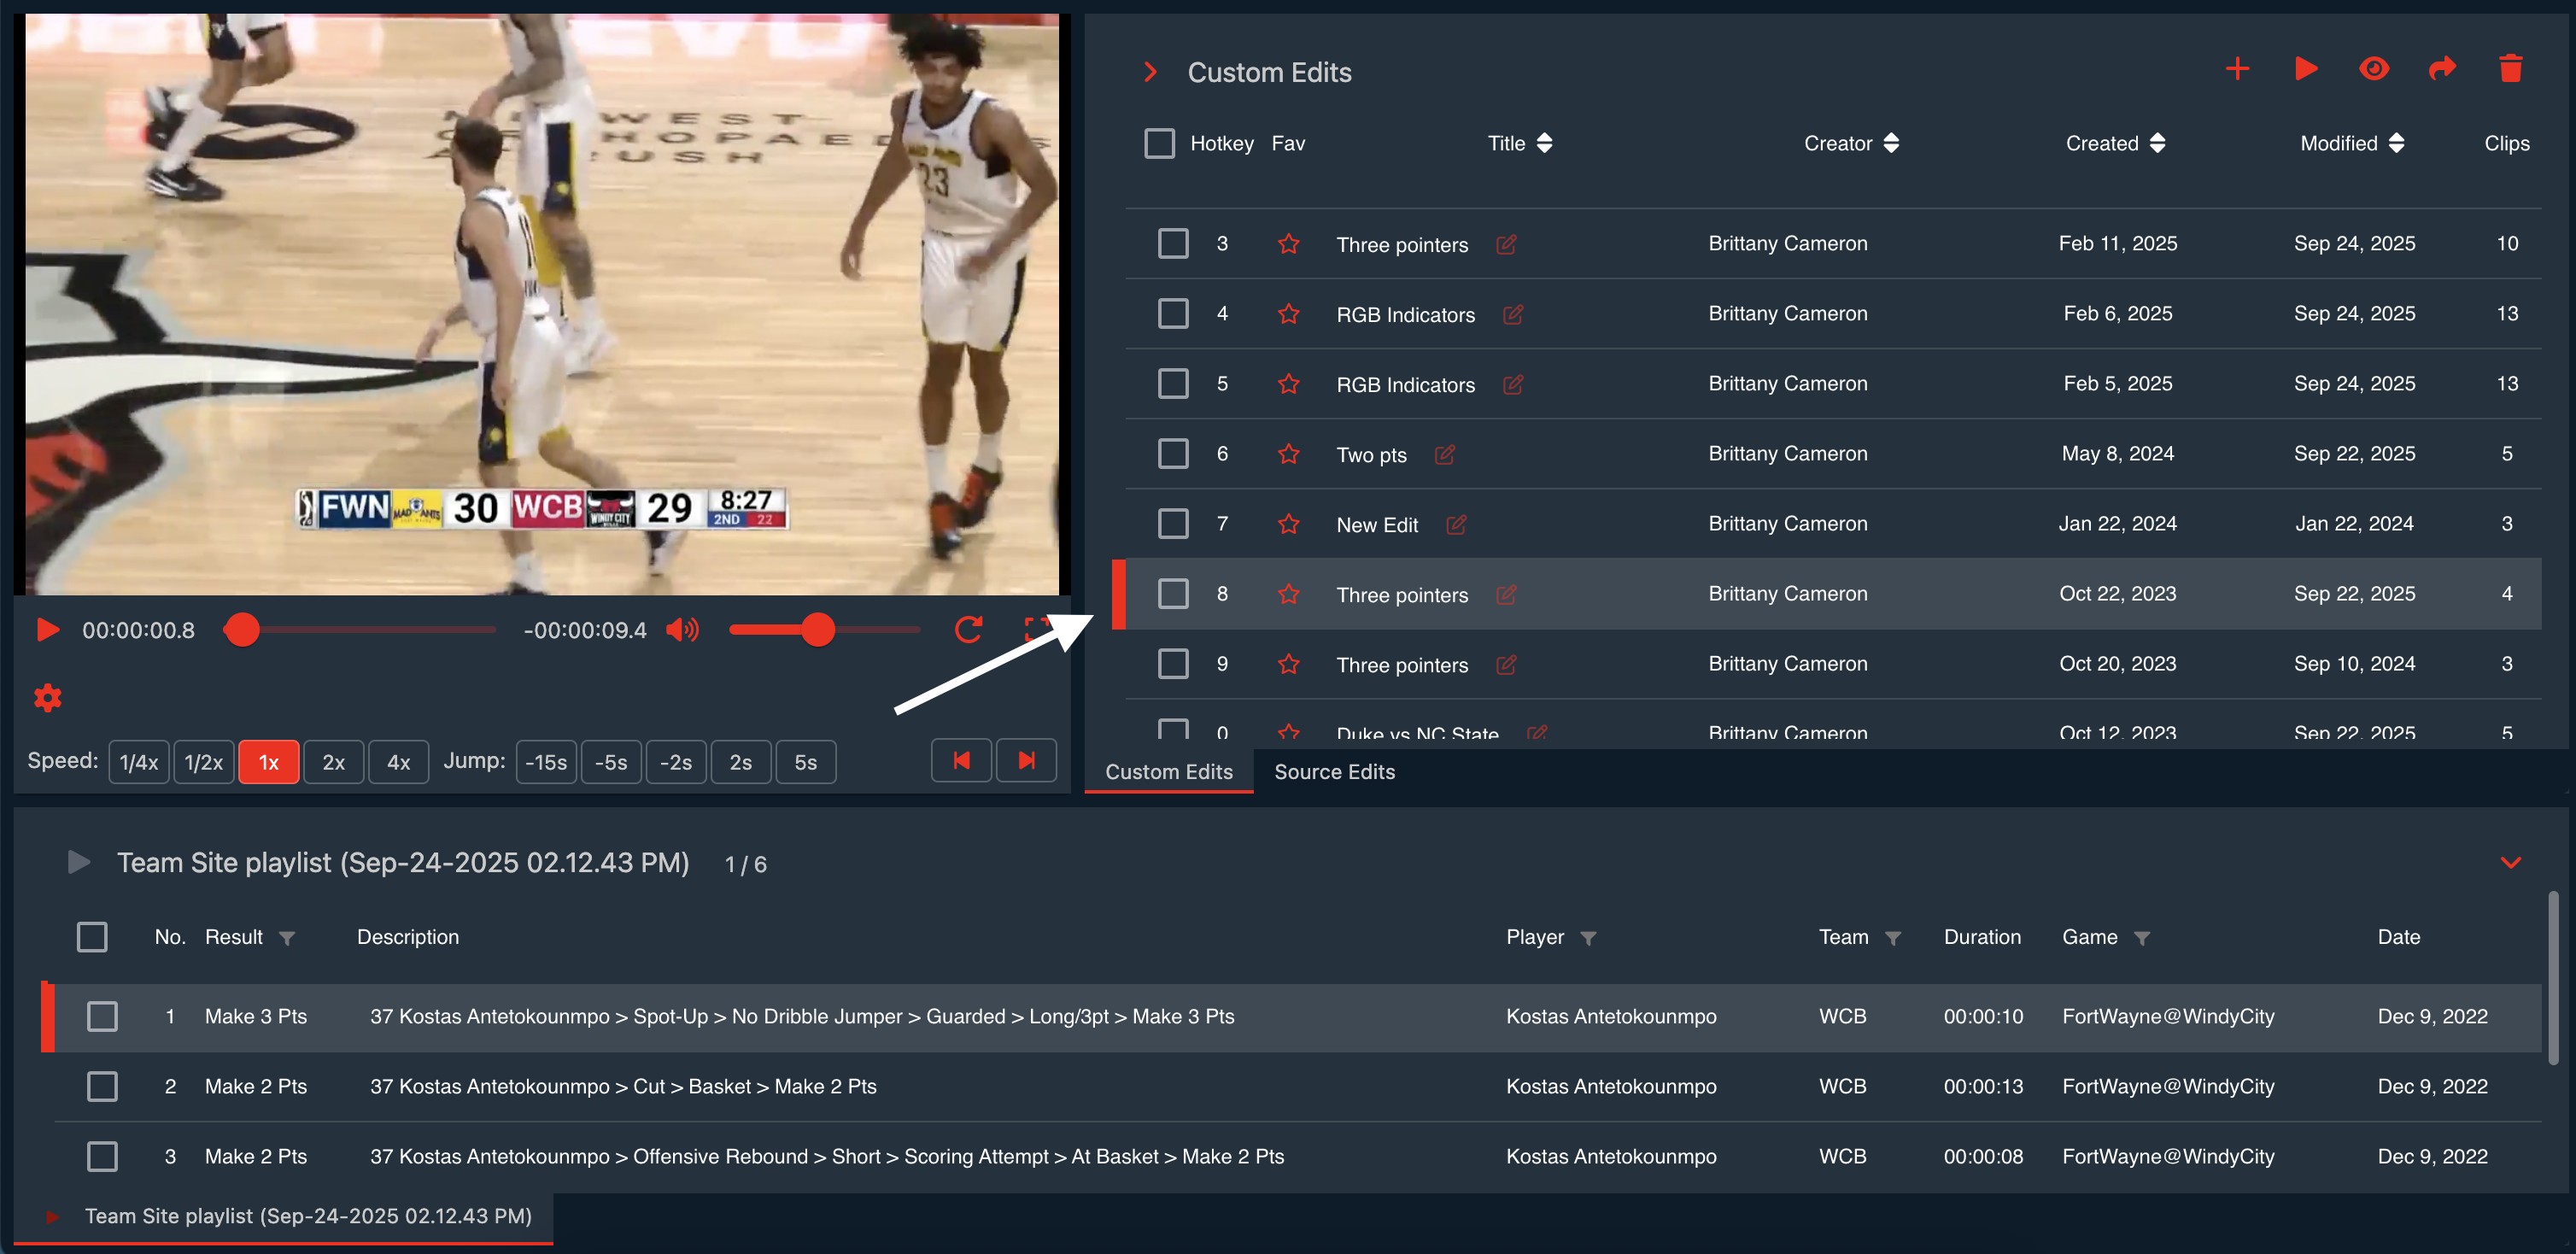The width and height of the screenshot is (2576, 1254).
Task: Click edit pencil next to Two pts
Action: (1444, 455)
